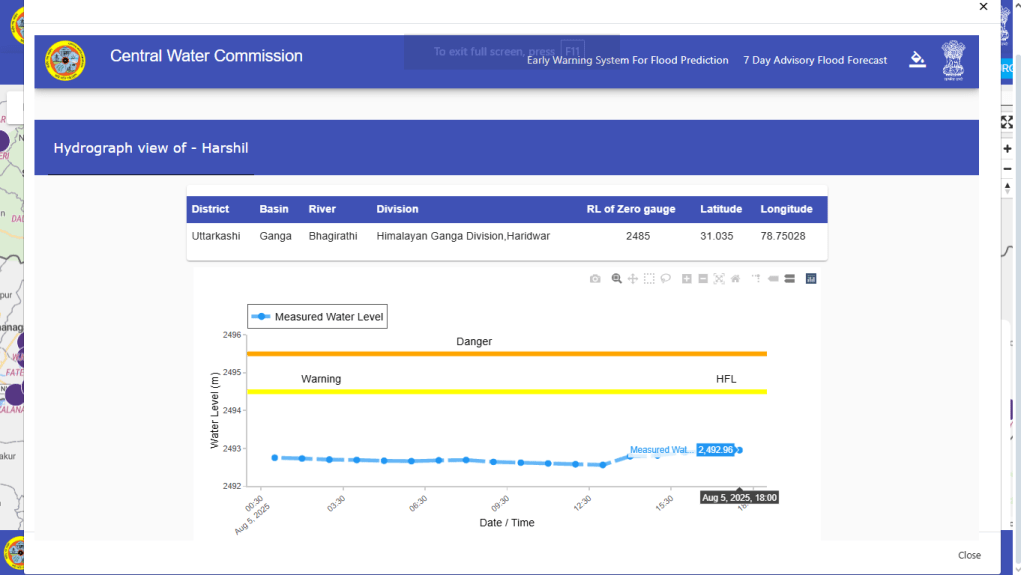Enable compare data on hover
1024x575 pixels.
(x=789, y=279)
